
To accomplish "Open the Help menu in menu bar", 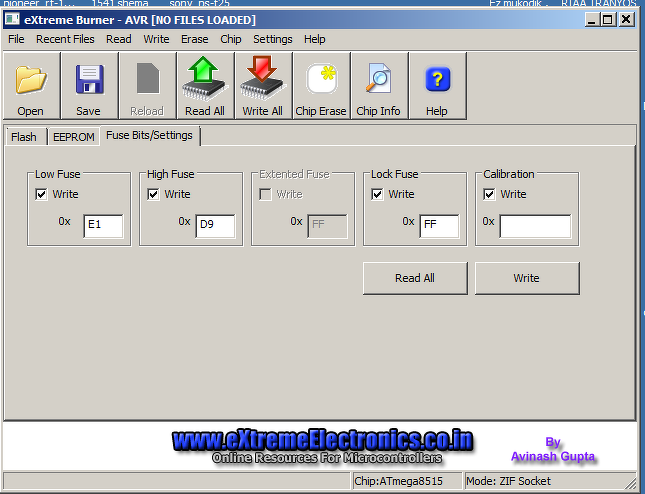I will point(315,39).
